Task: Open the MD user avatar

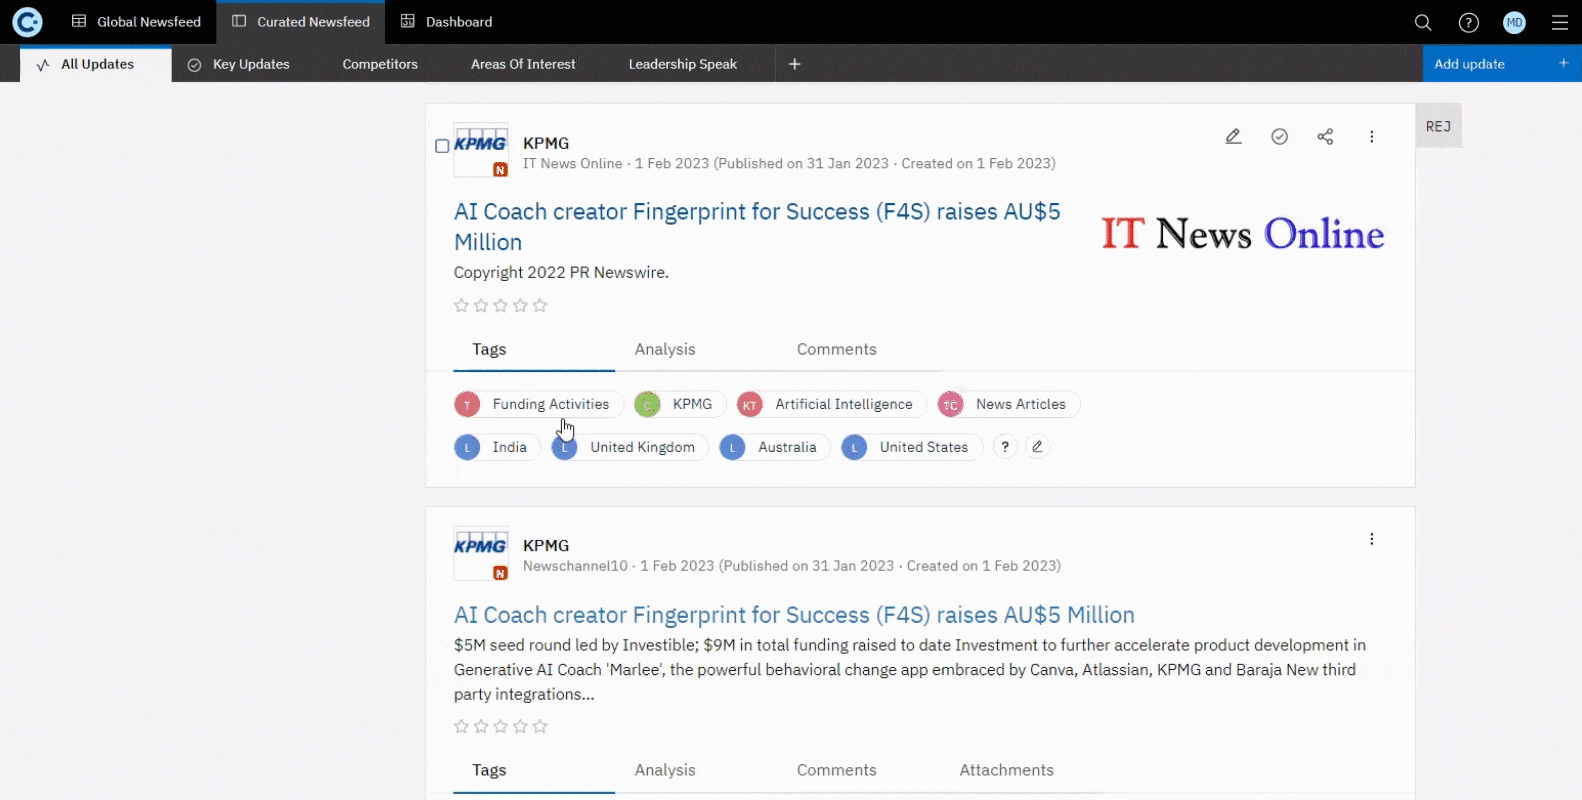Action: point(1515,22)
